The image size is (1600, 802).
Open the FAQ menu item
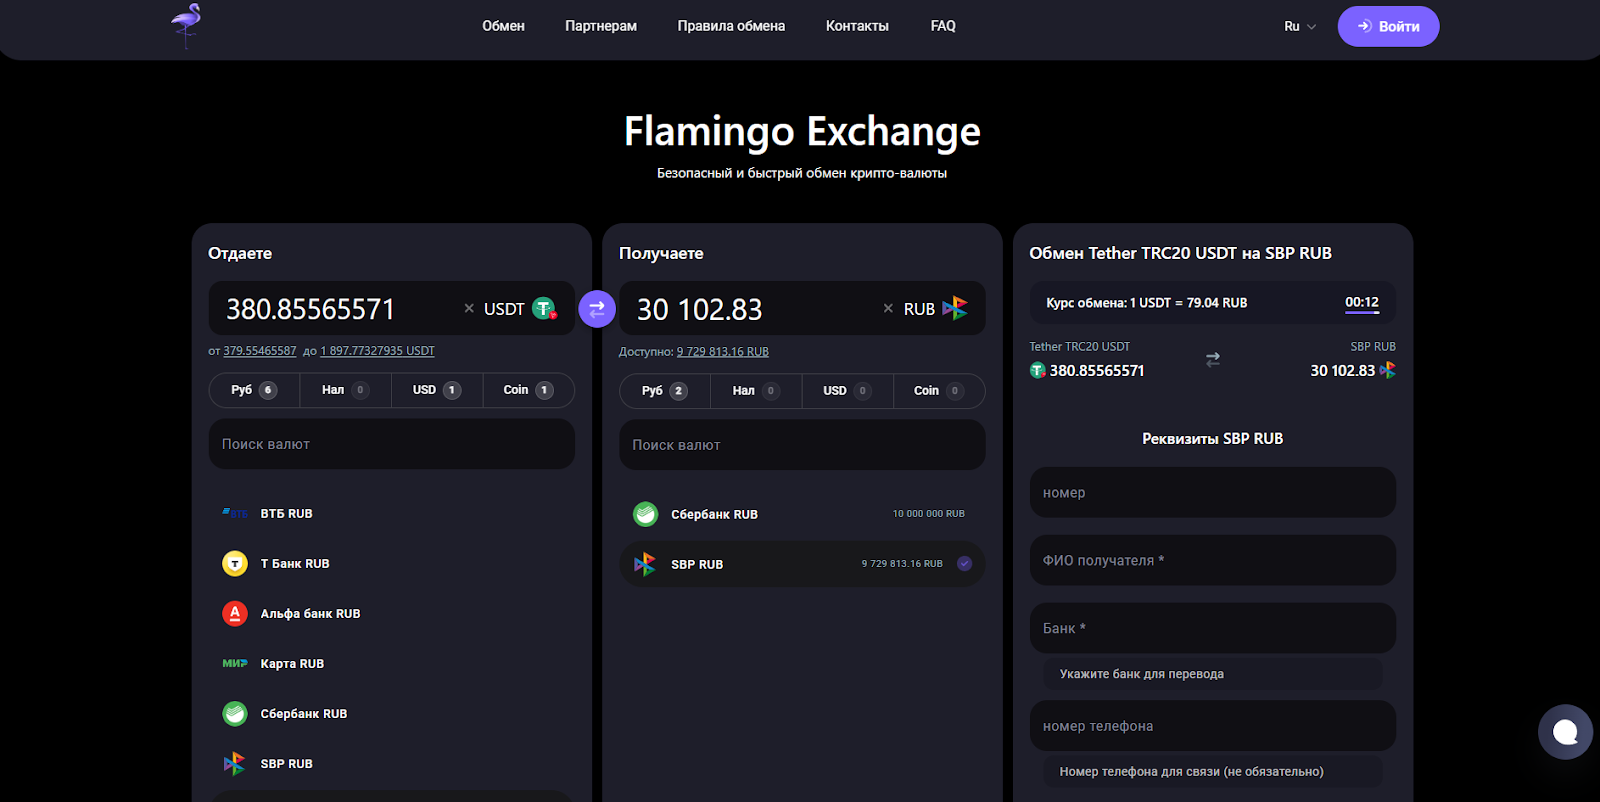pyautogui.click(x=943, y=26)
